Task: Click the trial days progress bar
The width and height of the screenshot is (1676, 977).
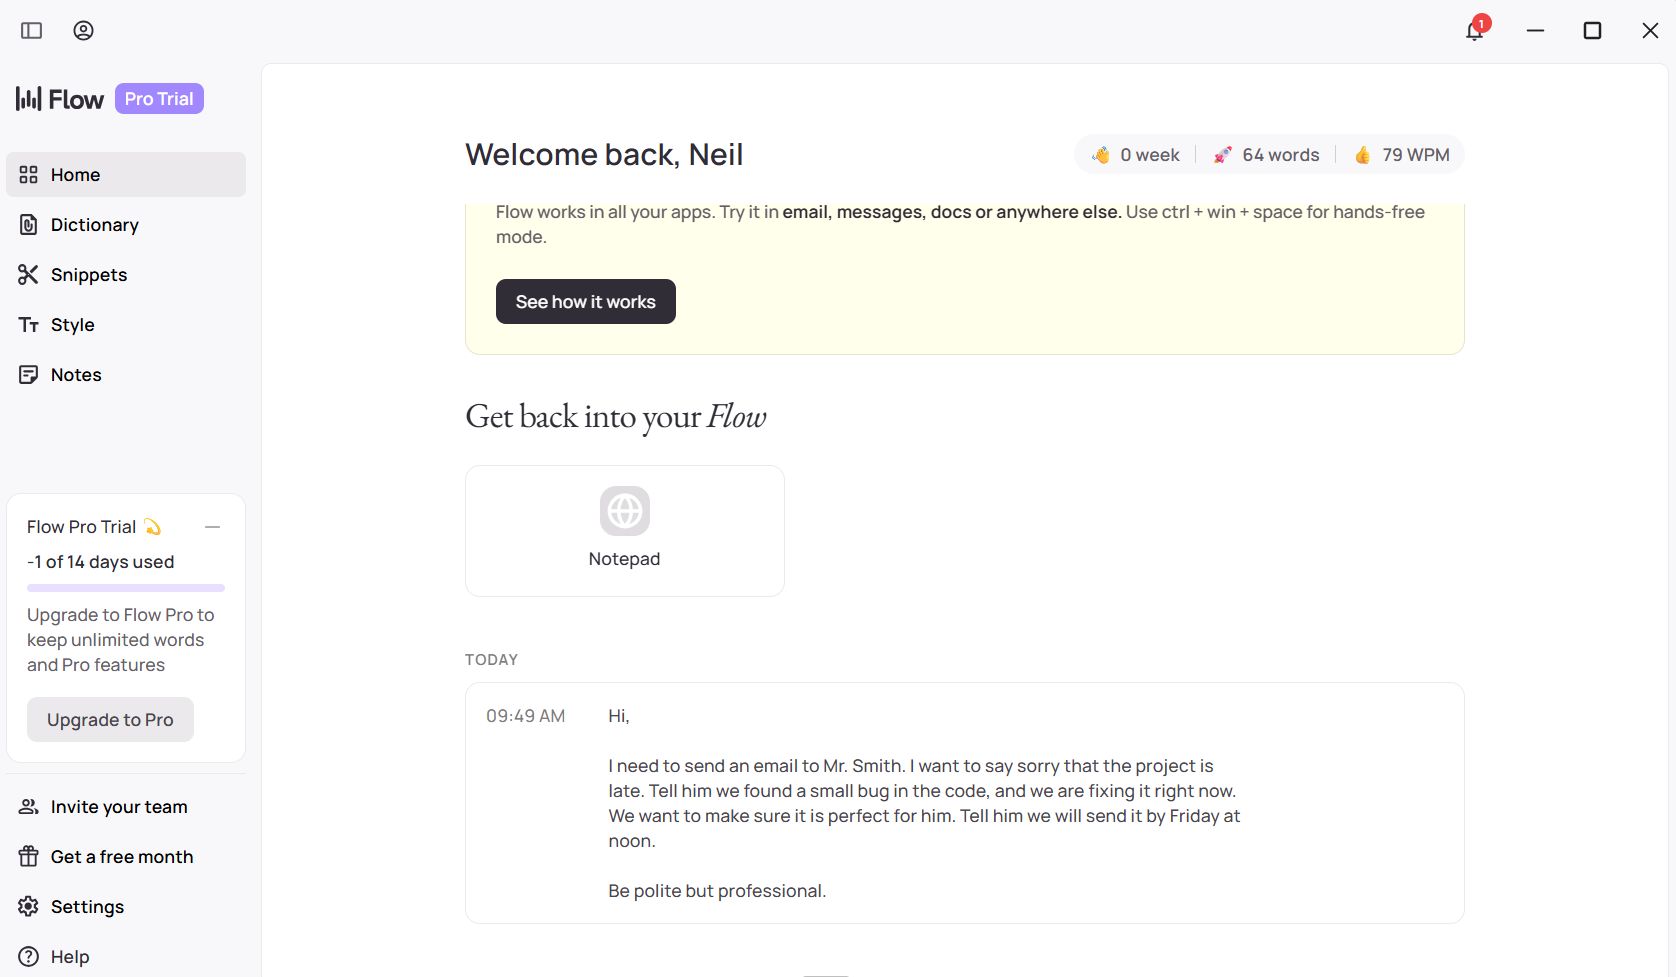Action: click(125, 588)
